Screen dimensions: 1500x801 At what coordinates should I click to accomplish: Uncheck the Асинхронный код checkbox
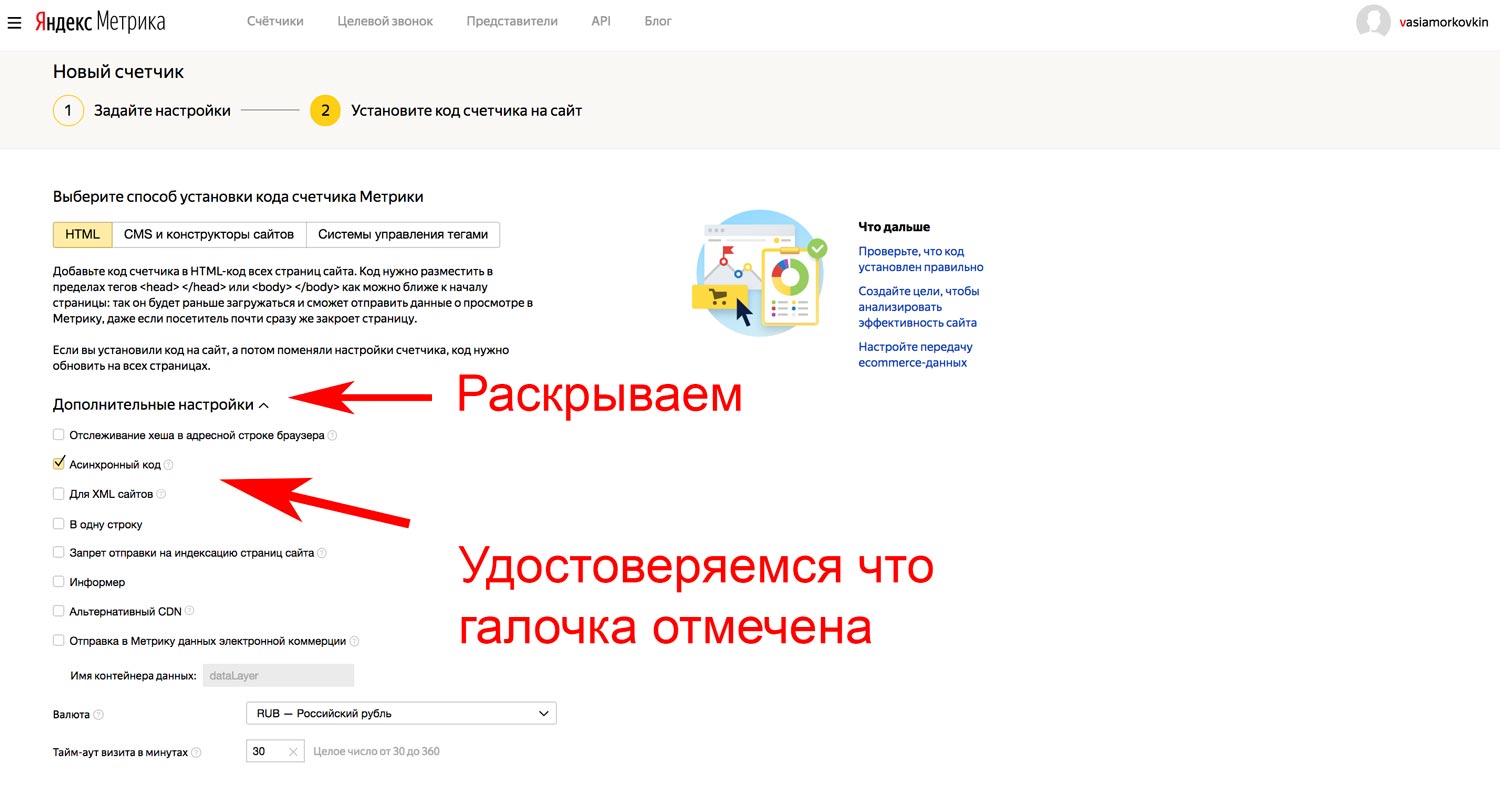(x=59, y=464)
